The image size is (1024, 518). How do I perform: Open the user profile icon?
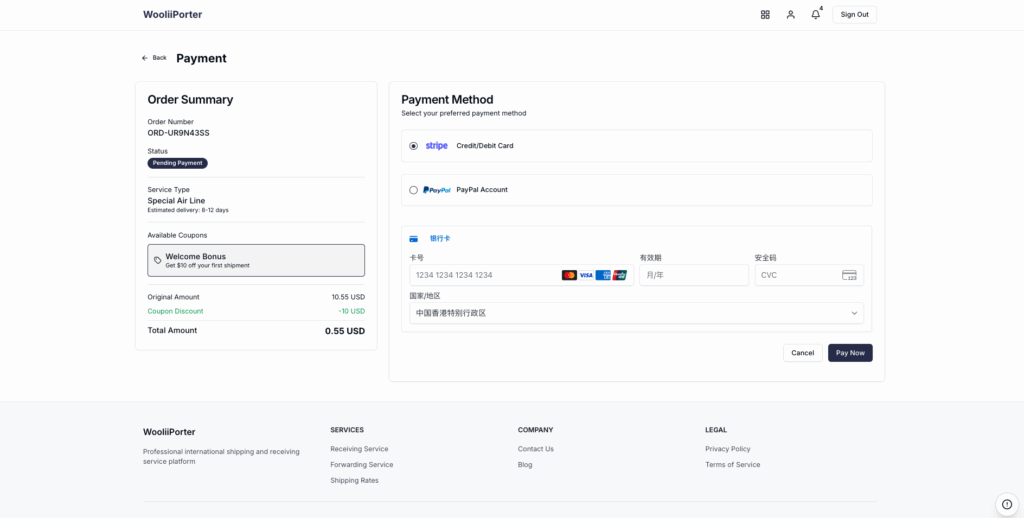[x=790, y=15]
